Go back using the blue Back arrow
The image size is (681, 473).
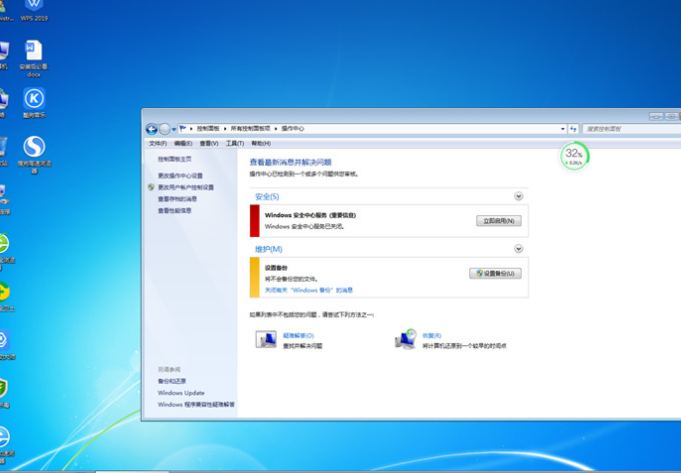[152, 129]
